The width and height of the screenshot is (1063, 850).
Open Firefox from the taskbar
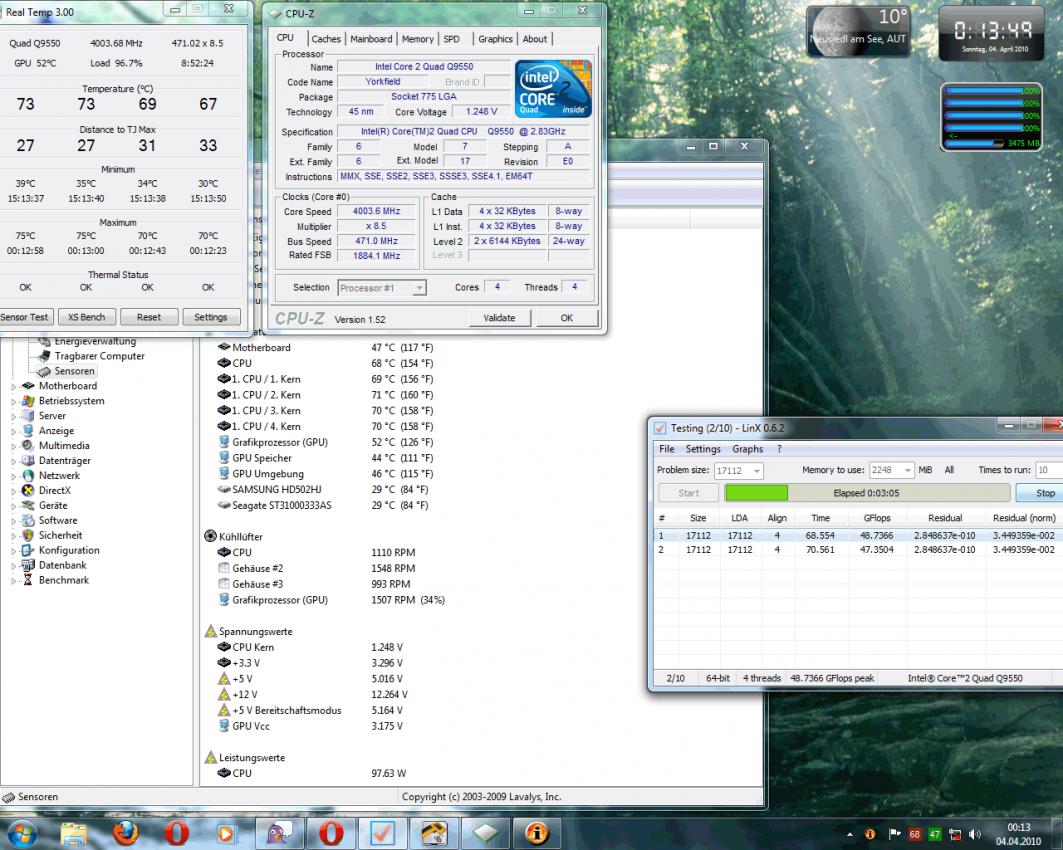(125, 832)
